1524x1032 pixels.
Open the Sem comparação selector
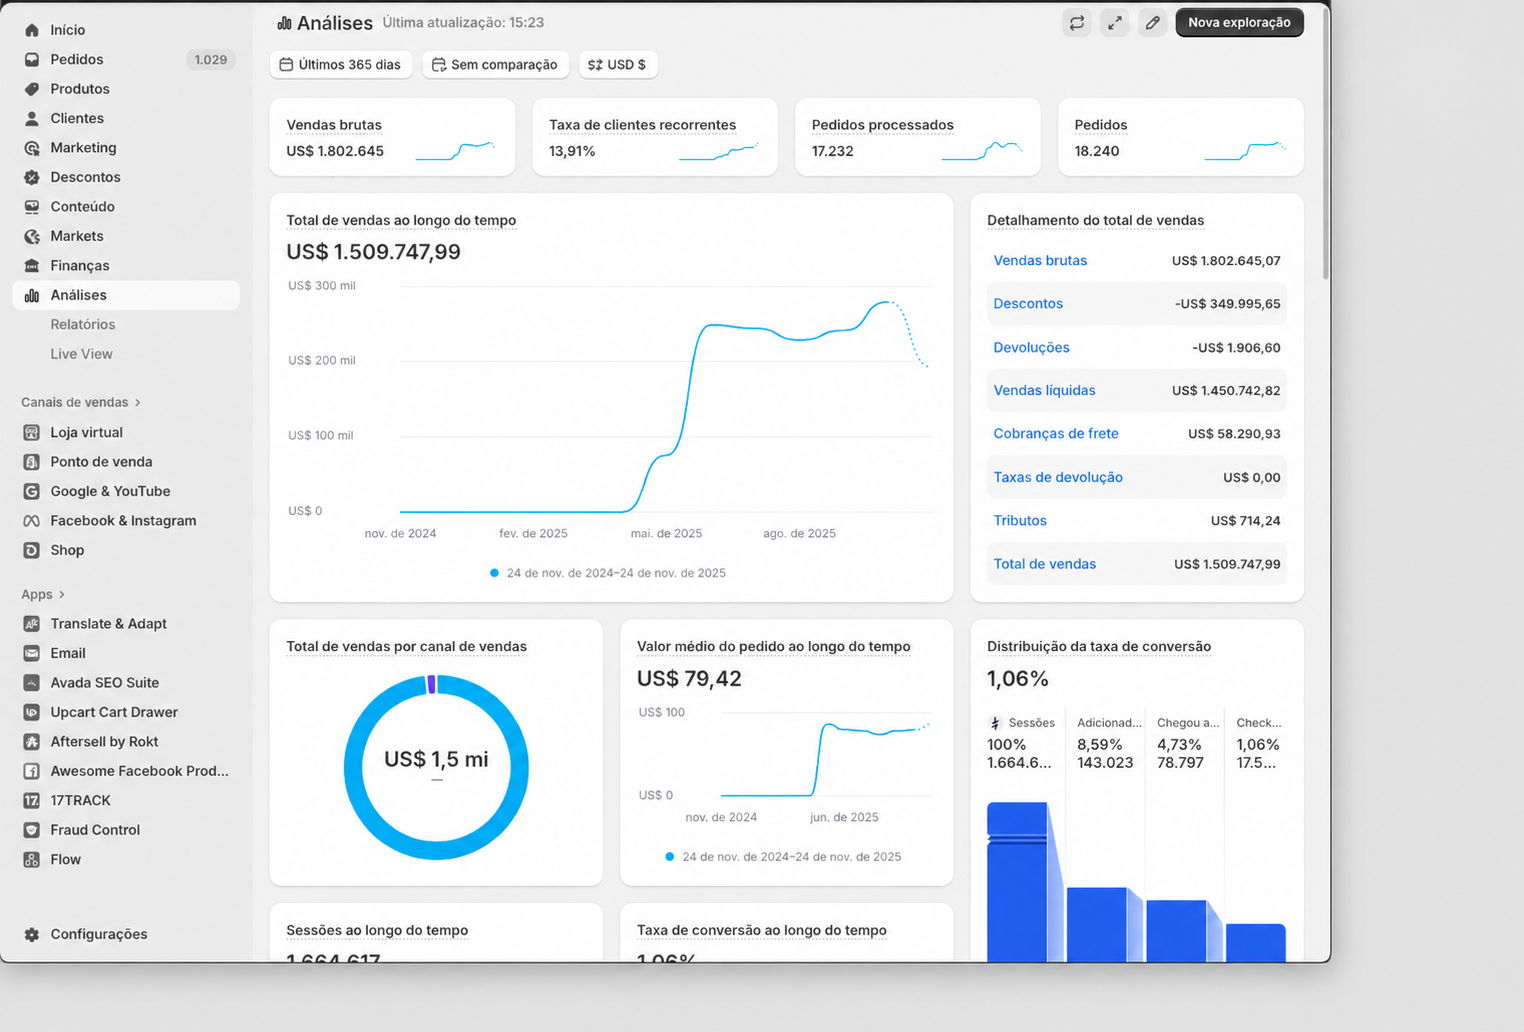point(495,64)
